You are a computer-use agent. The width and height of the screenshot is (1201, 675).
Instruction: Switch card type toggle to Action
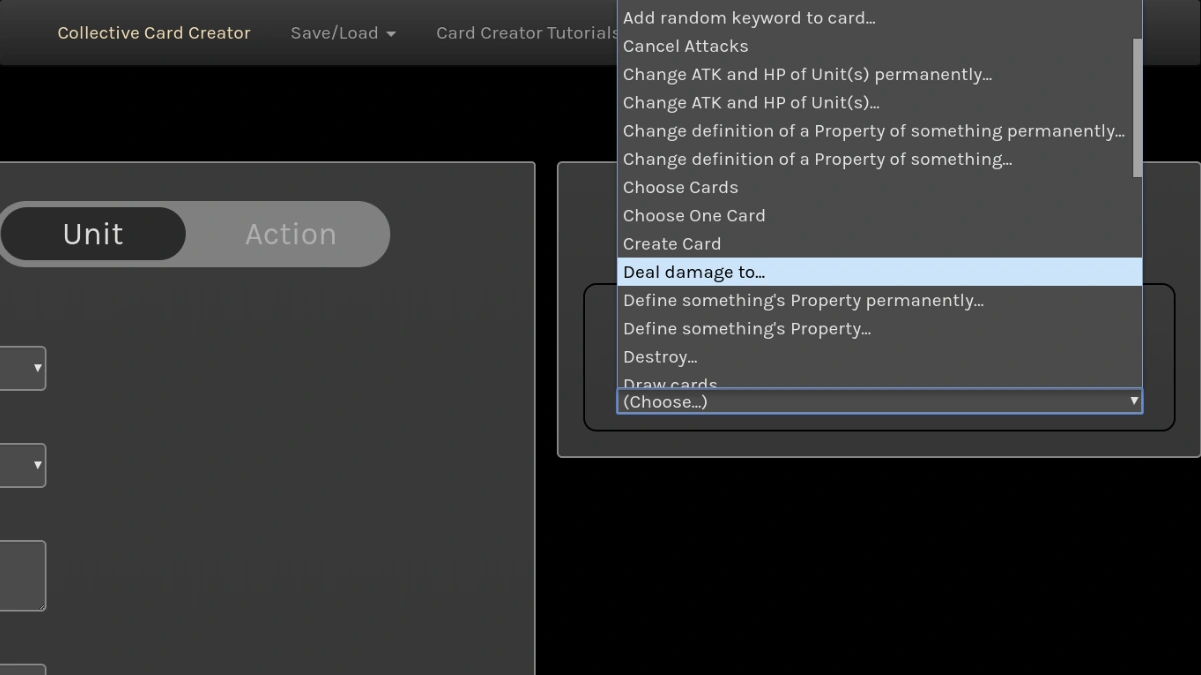point(291,234)
